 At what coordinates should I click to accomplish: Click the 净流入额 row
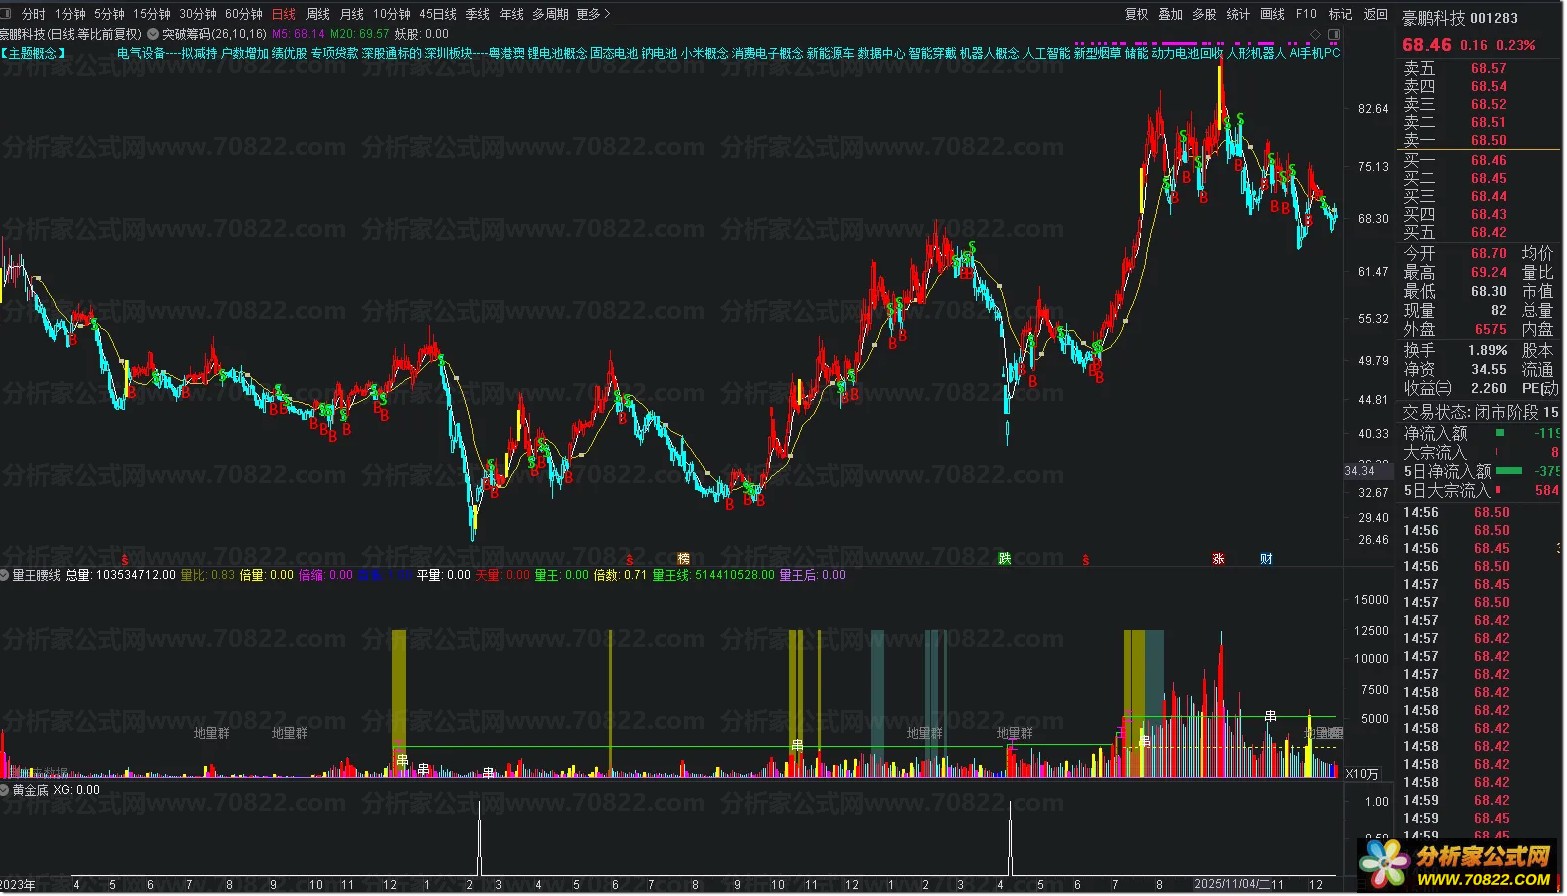[x=1480, y=433]
